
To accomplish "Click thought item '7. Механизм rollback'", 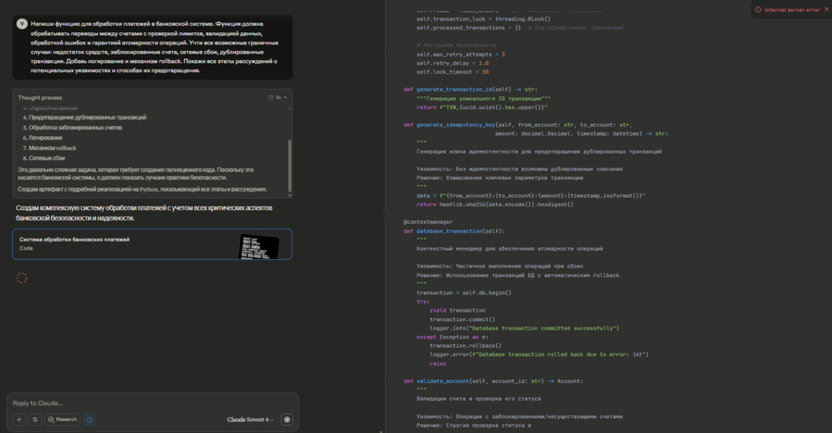I will [x=49, y=148].
